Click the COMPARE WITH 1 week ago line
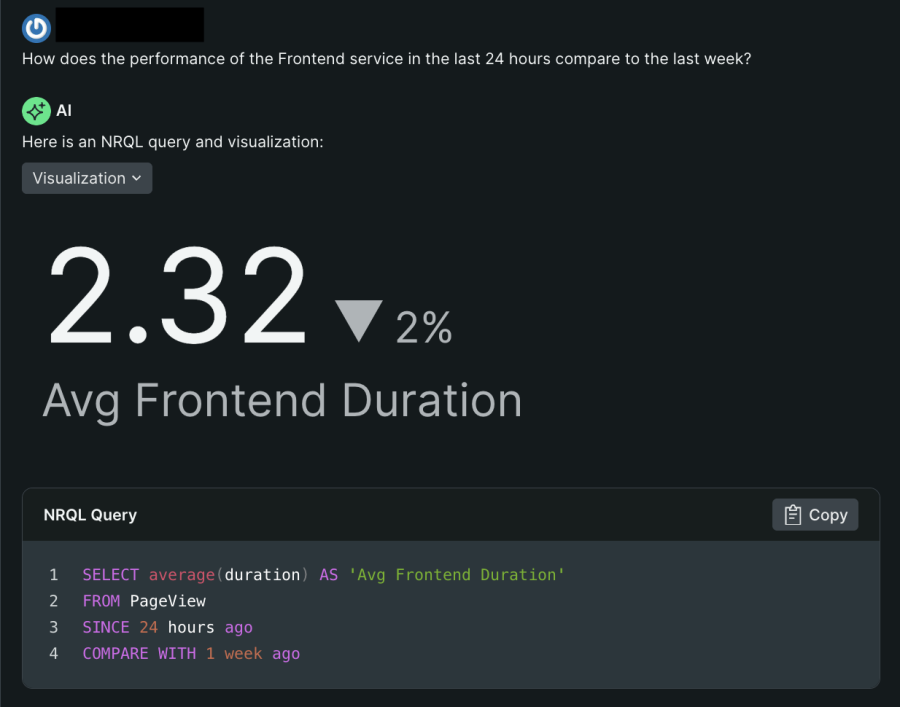The height and width of the screenshot is (707, 900). click(191, 653)
